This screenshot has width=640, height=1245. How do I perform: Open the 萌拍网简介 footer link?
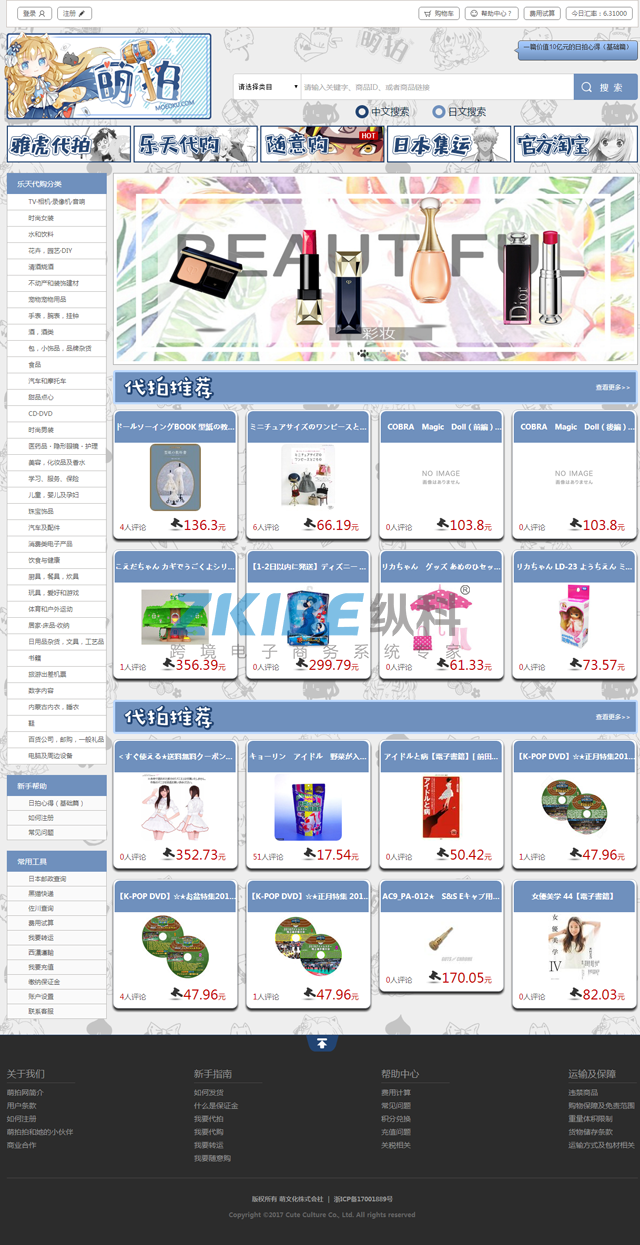pos(26,1093)
